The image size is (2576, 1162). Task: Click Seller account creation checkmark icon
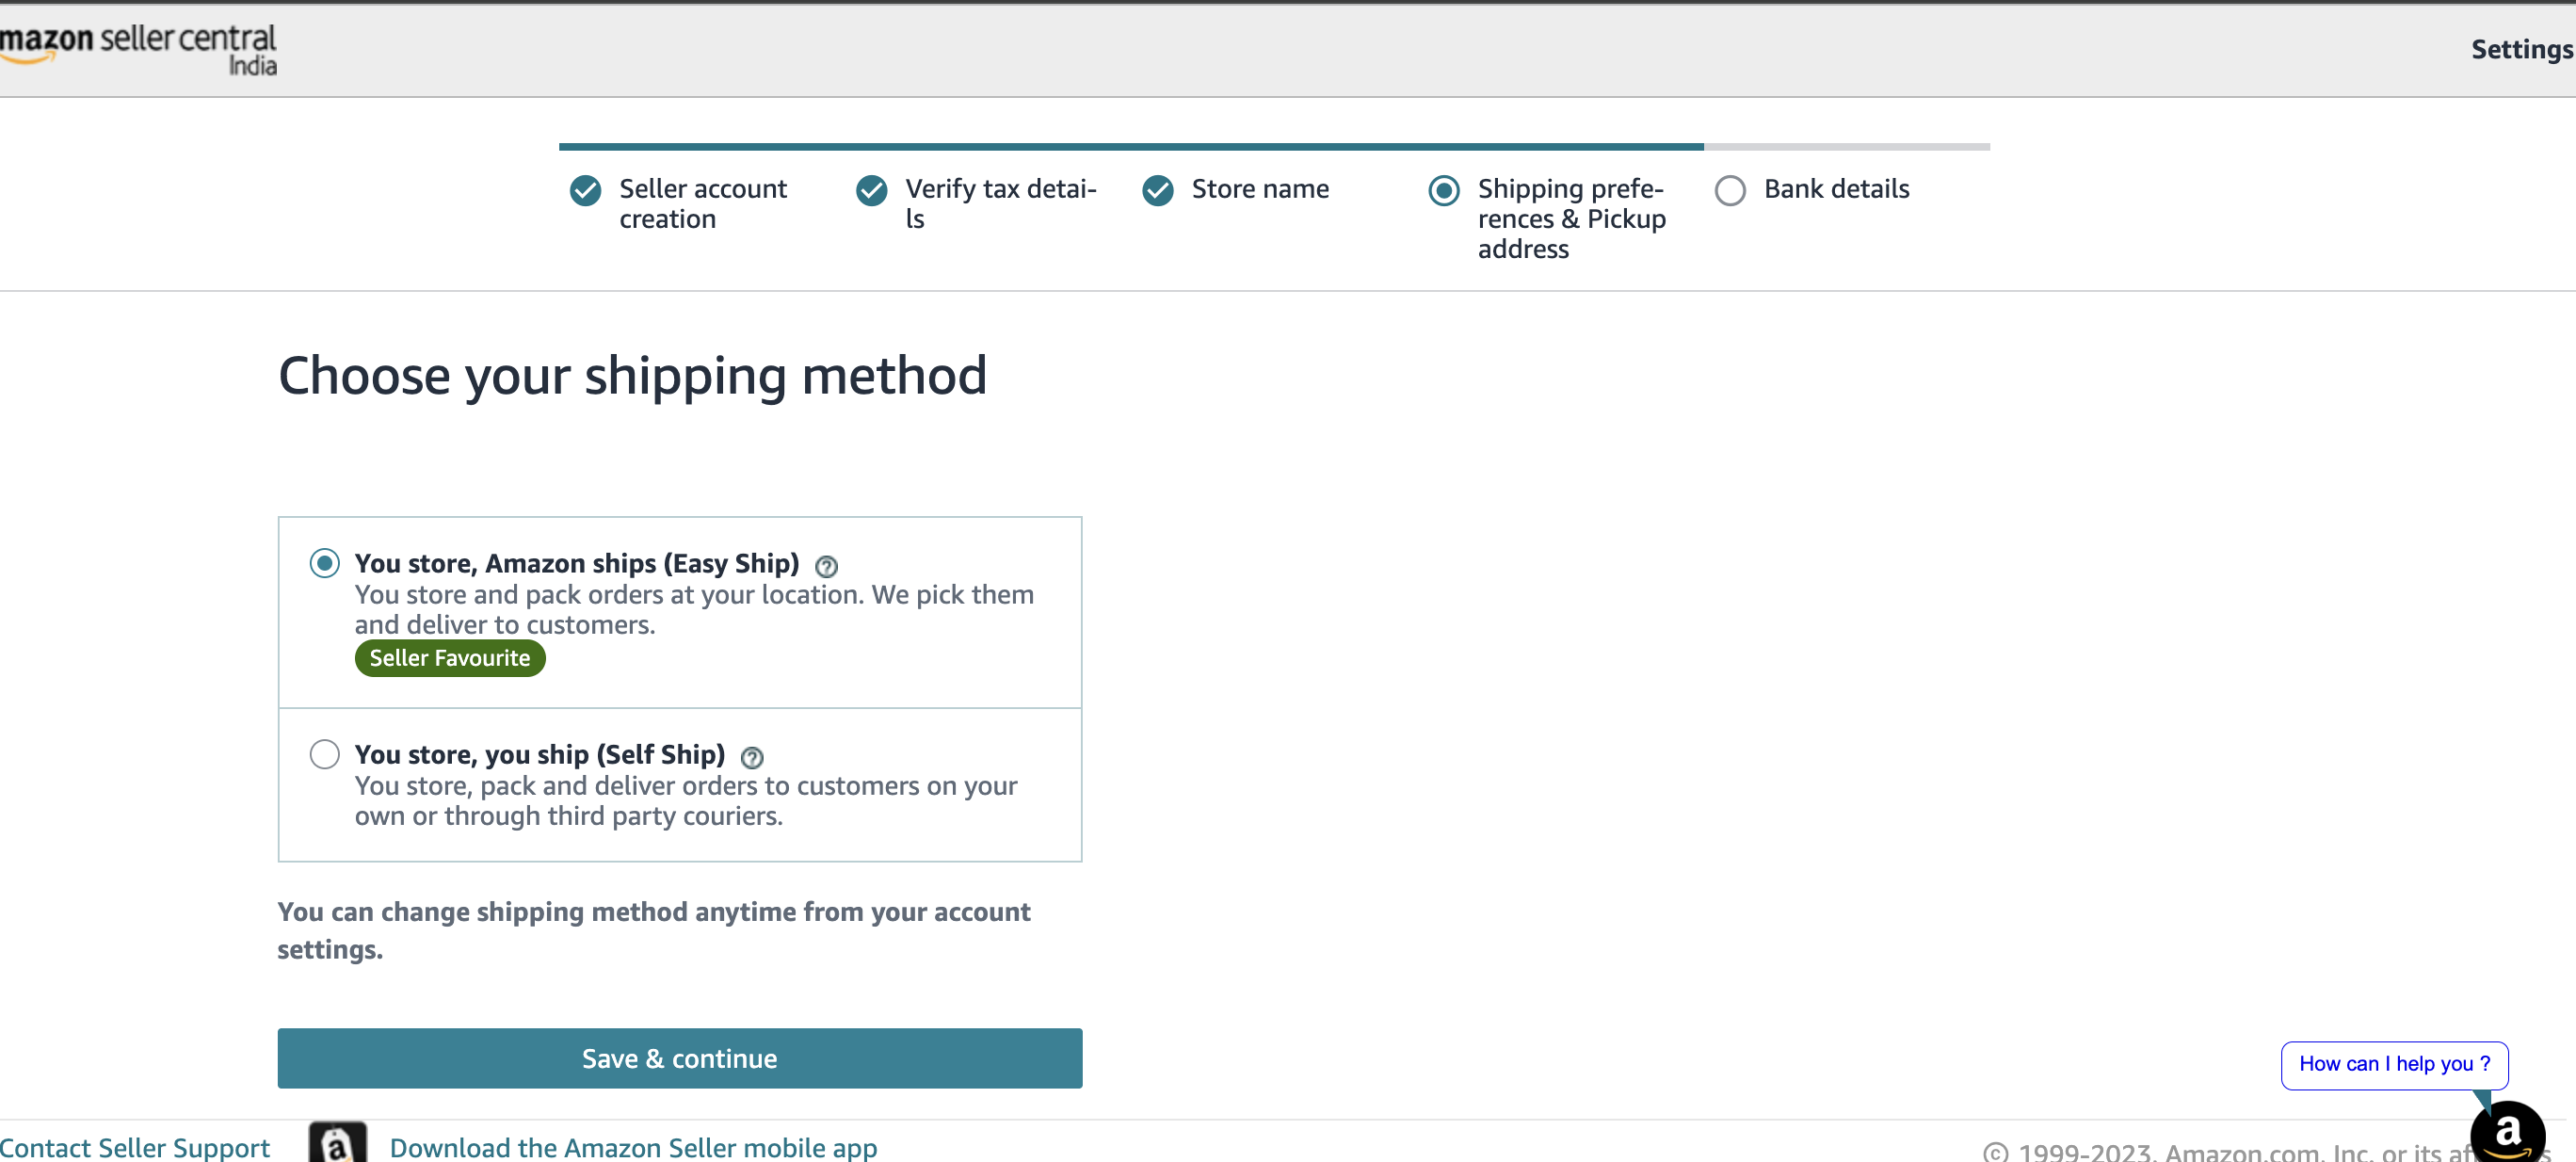point(585,190)
